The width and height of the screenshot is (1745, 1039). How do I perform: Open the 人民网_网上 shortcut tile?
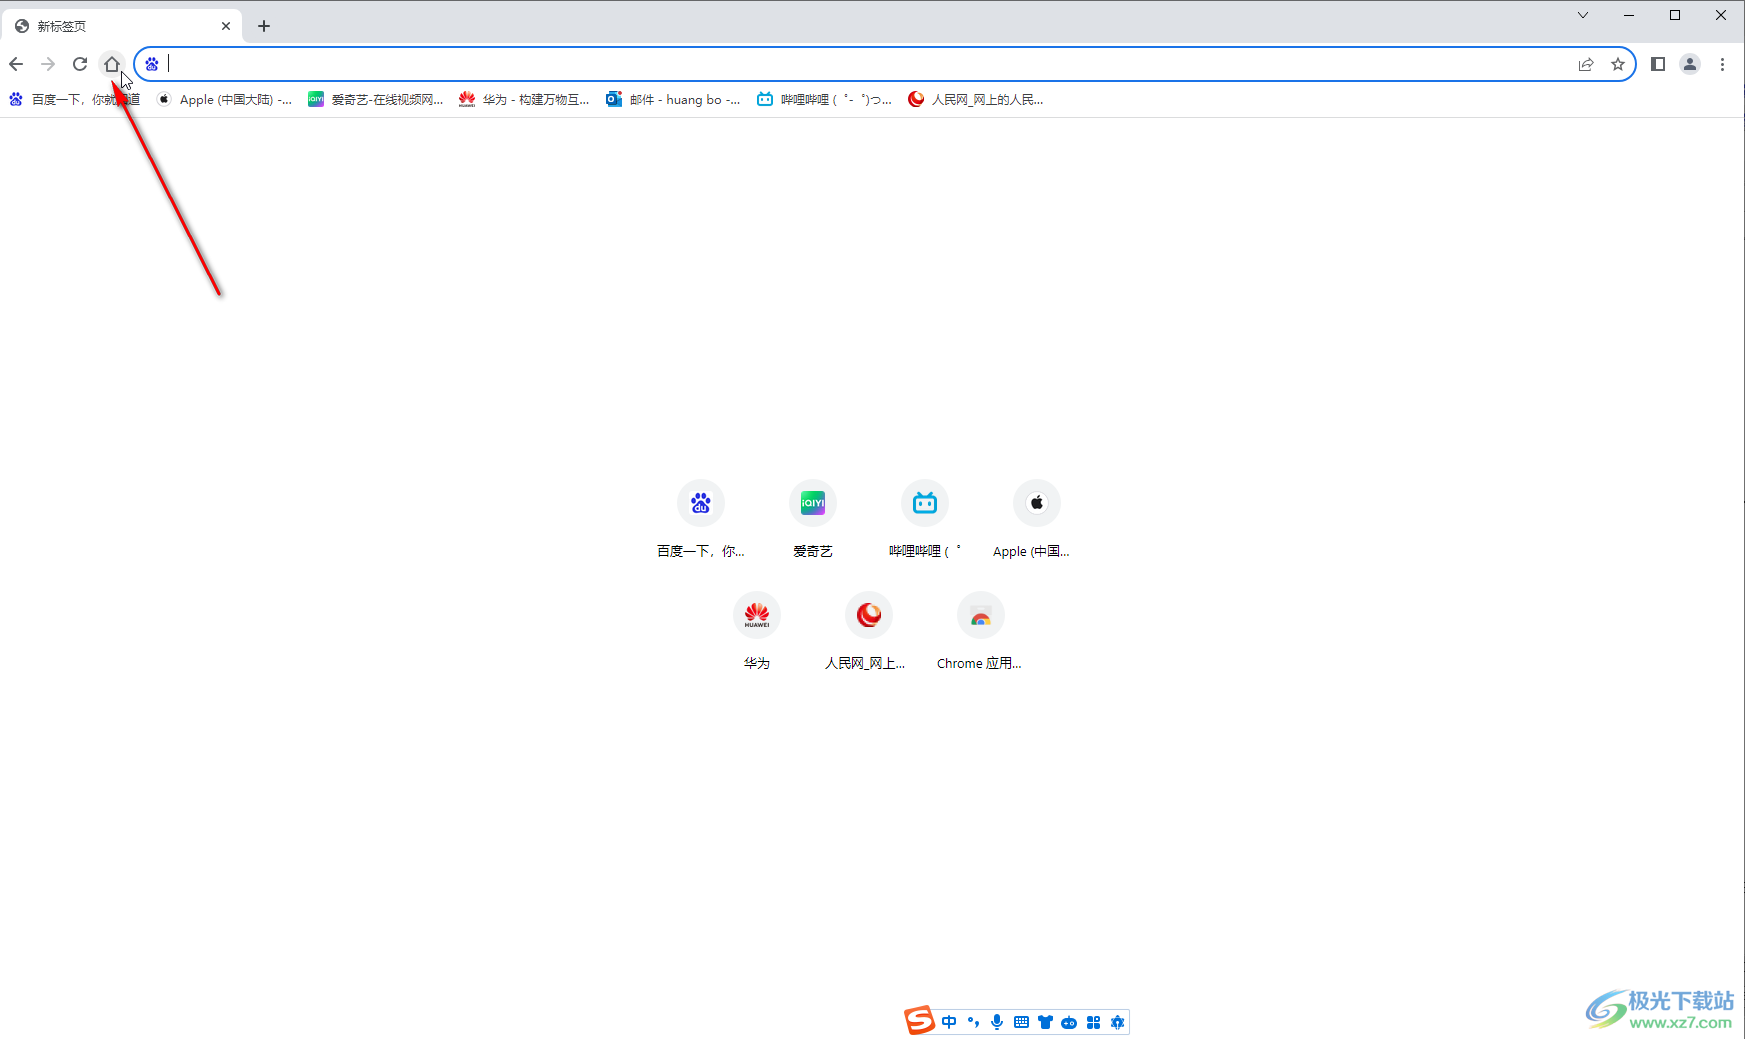tap(869, 632)
